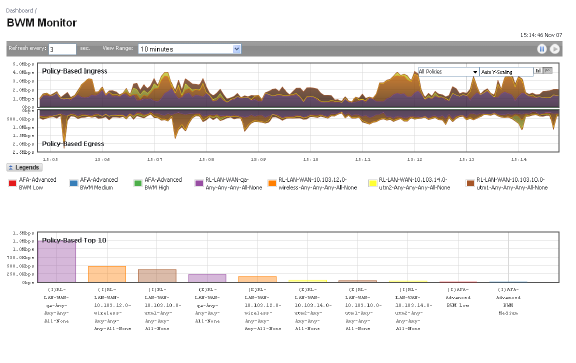Screen dimensions: 576x363
Task: Click the RL-LAN-WAN-qa legend label
Action: pyautogui.click(x=234, y=183)
